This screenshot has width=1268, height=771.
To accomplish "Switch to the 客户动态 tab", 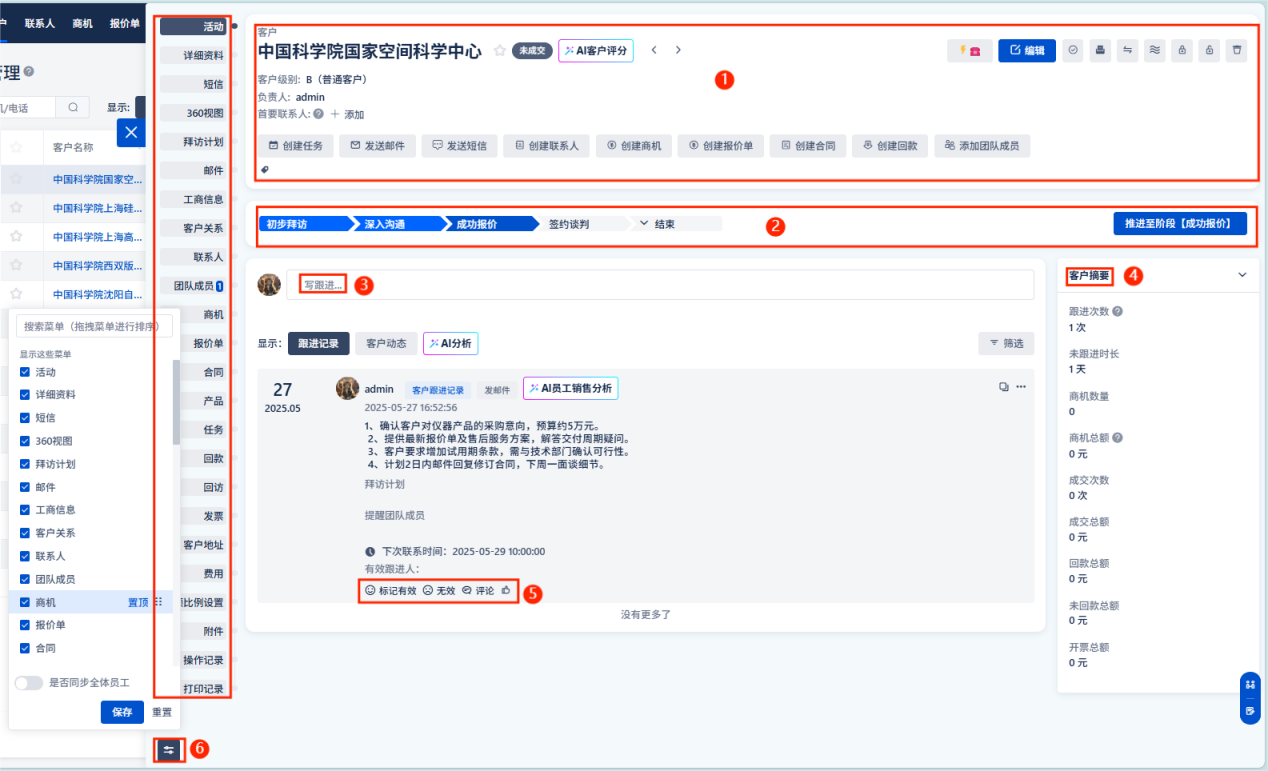I will [385, 343].
